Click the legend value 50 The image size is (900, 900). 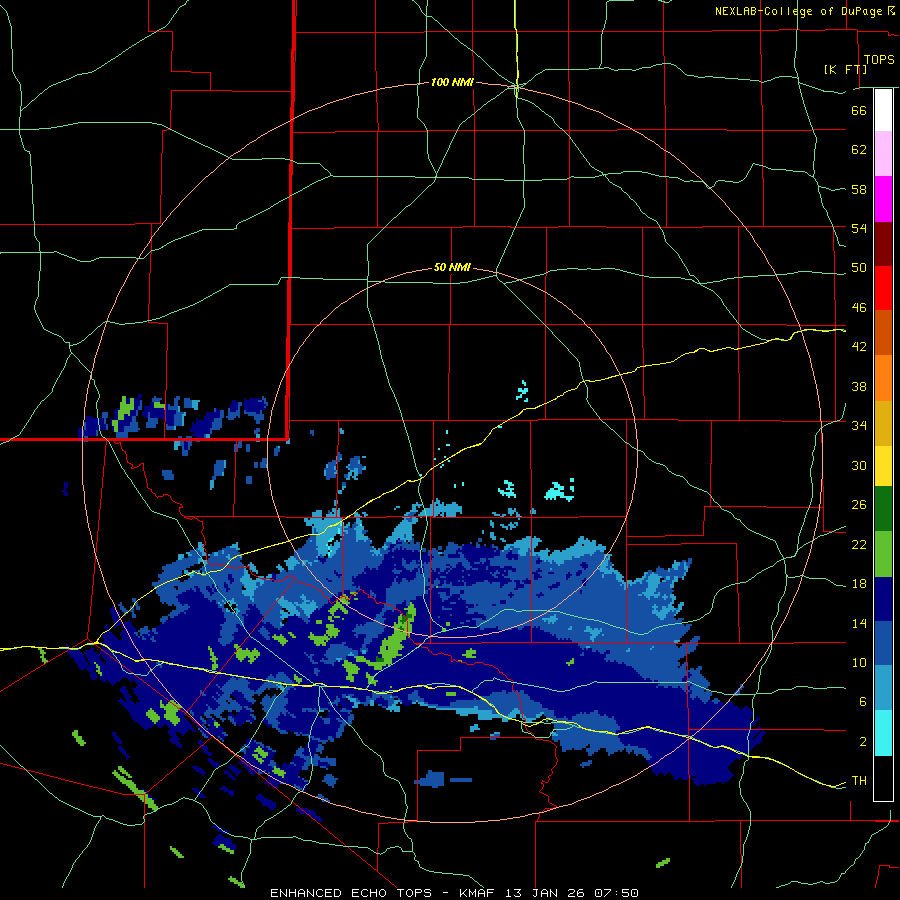[859, 267]
